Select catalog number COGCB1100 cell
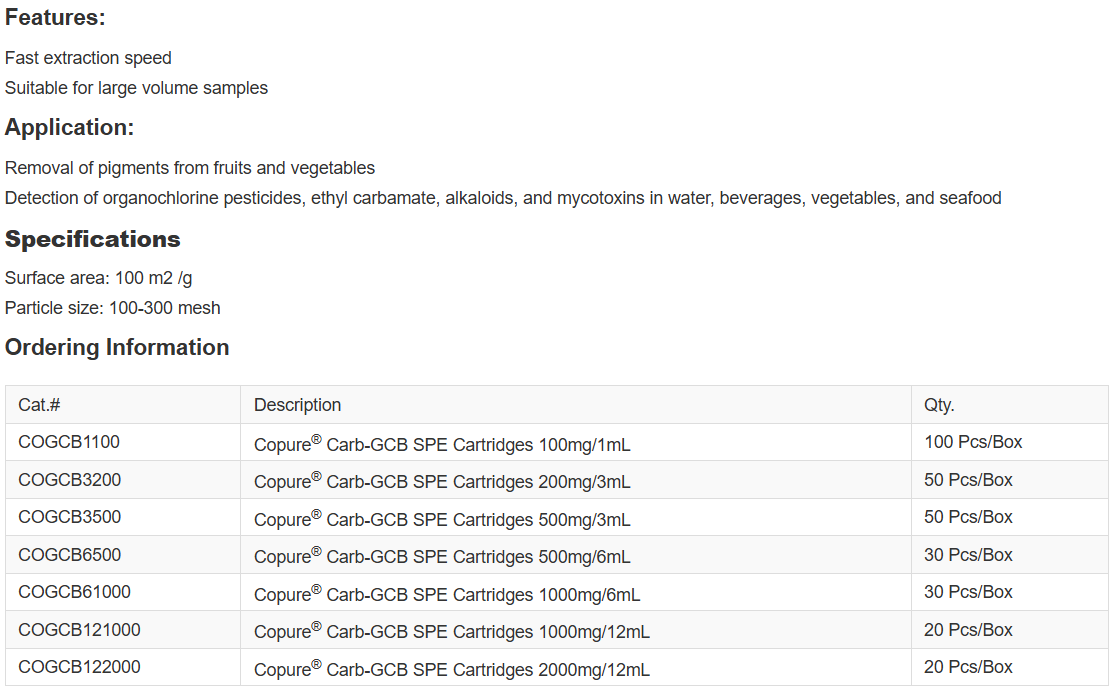Screen dimensions: 1117x694 coord(69,442)
